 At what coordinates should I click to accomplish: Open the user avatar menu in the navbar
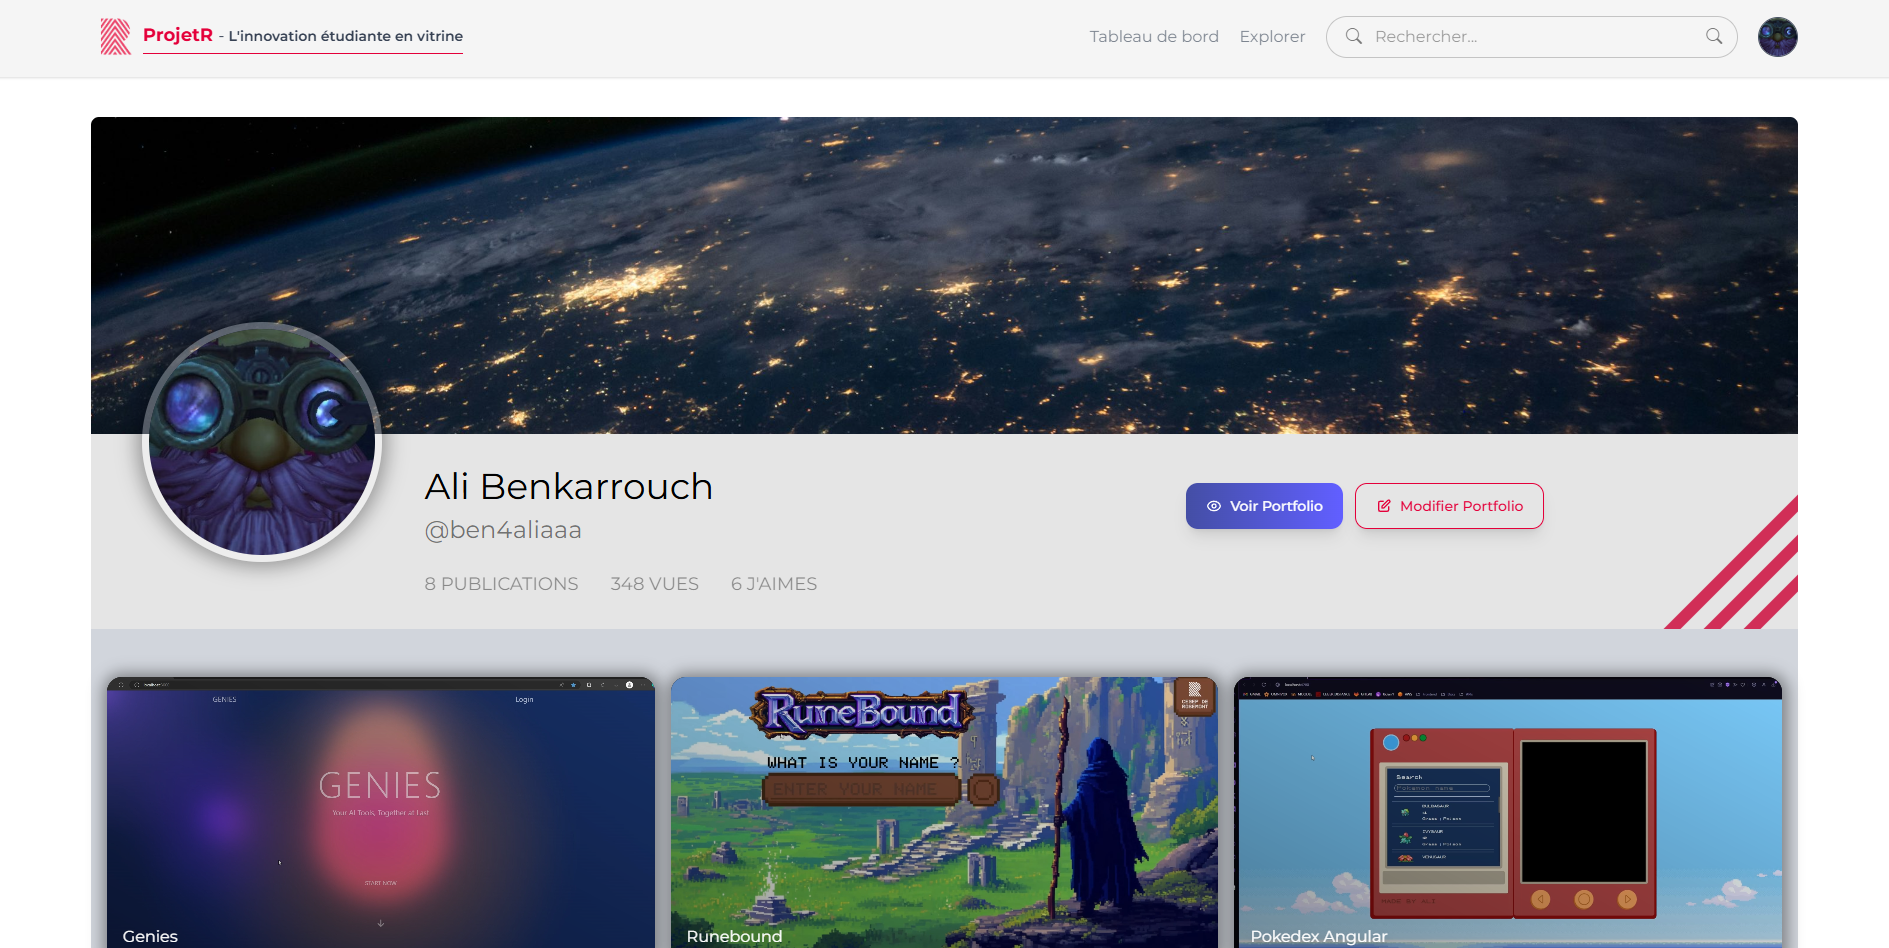[x=1777, y=37]
